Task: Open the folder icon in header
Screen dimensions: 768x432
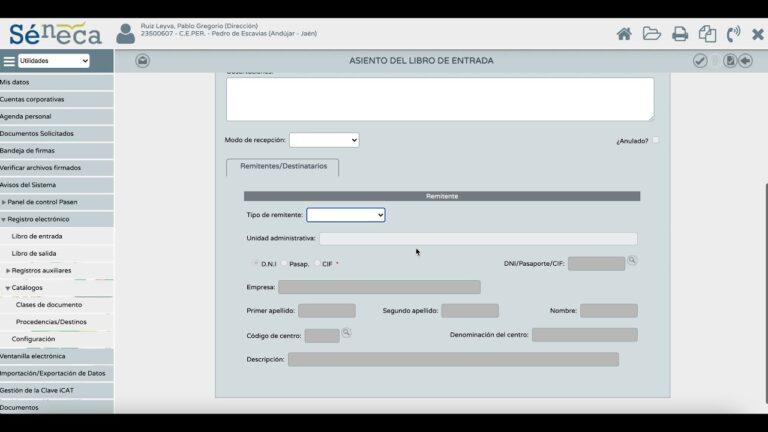Action: point(651,34)
